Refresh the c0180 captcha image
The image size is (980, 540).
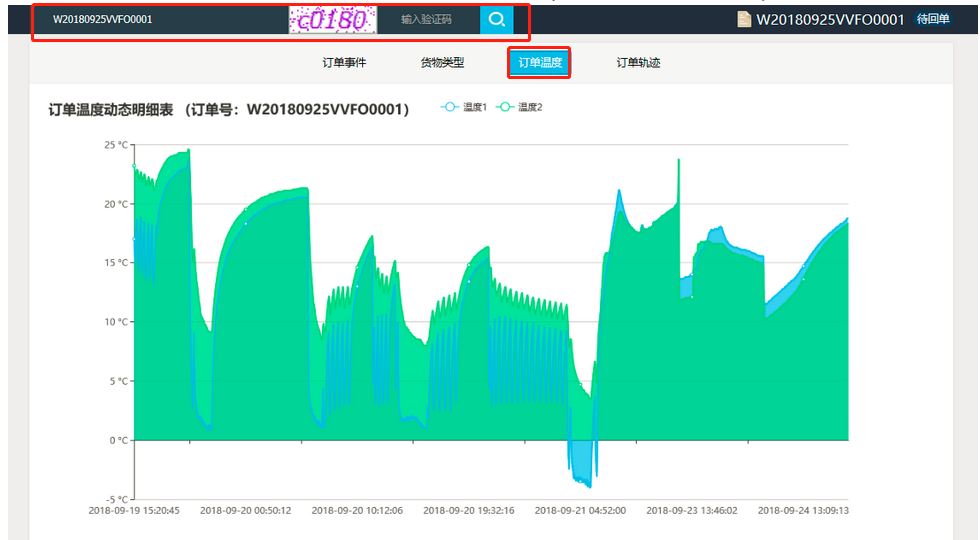[x=332, y=19]
